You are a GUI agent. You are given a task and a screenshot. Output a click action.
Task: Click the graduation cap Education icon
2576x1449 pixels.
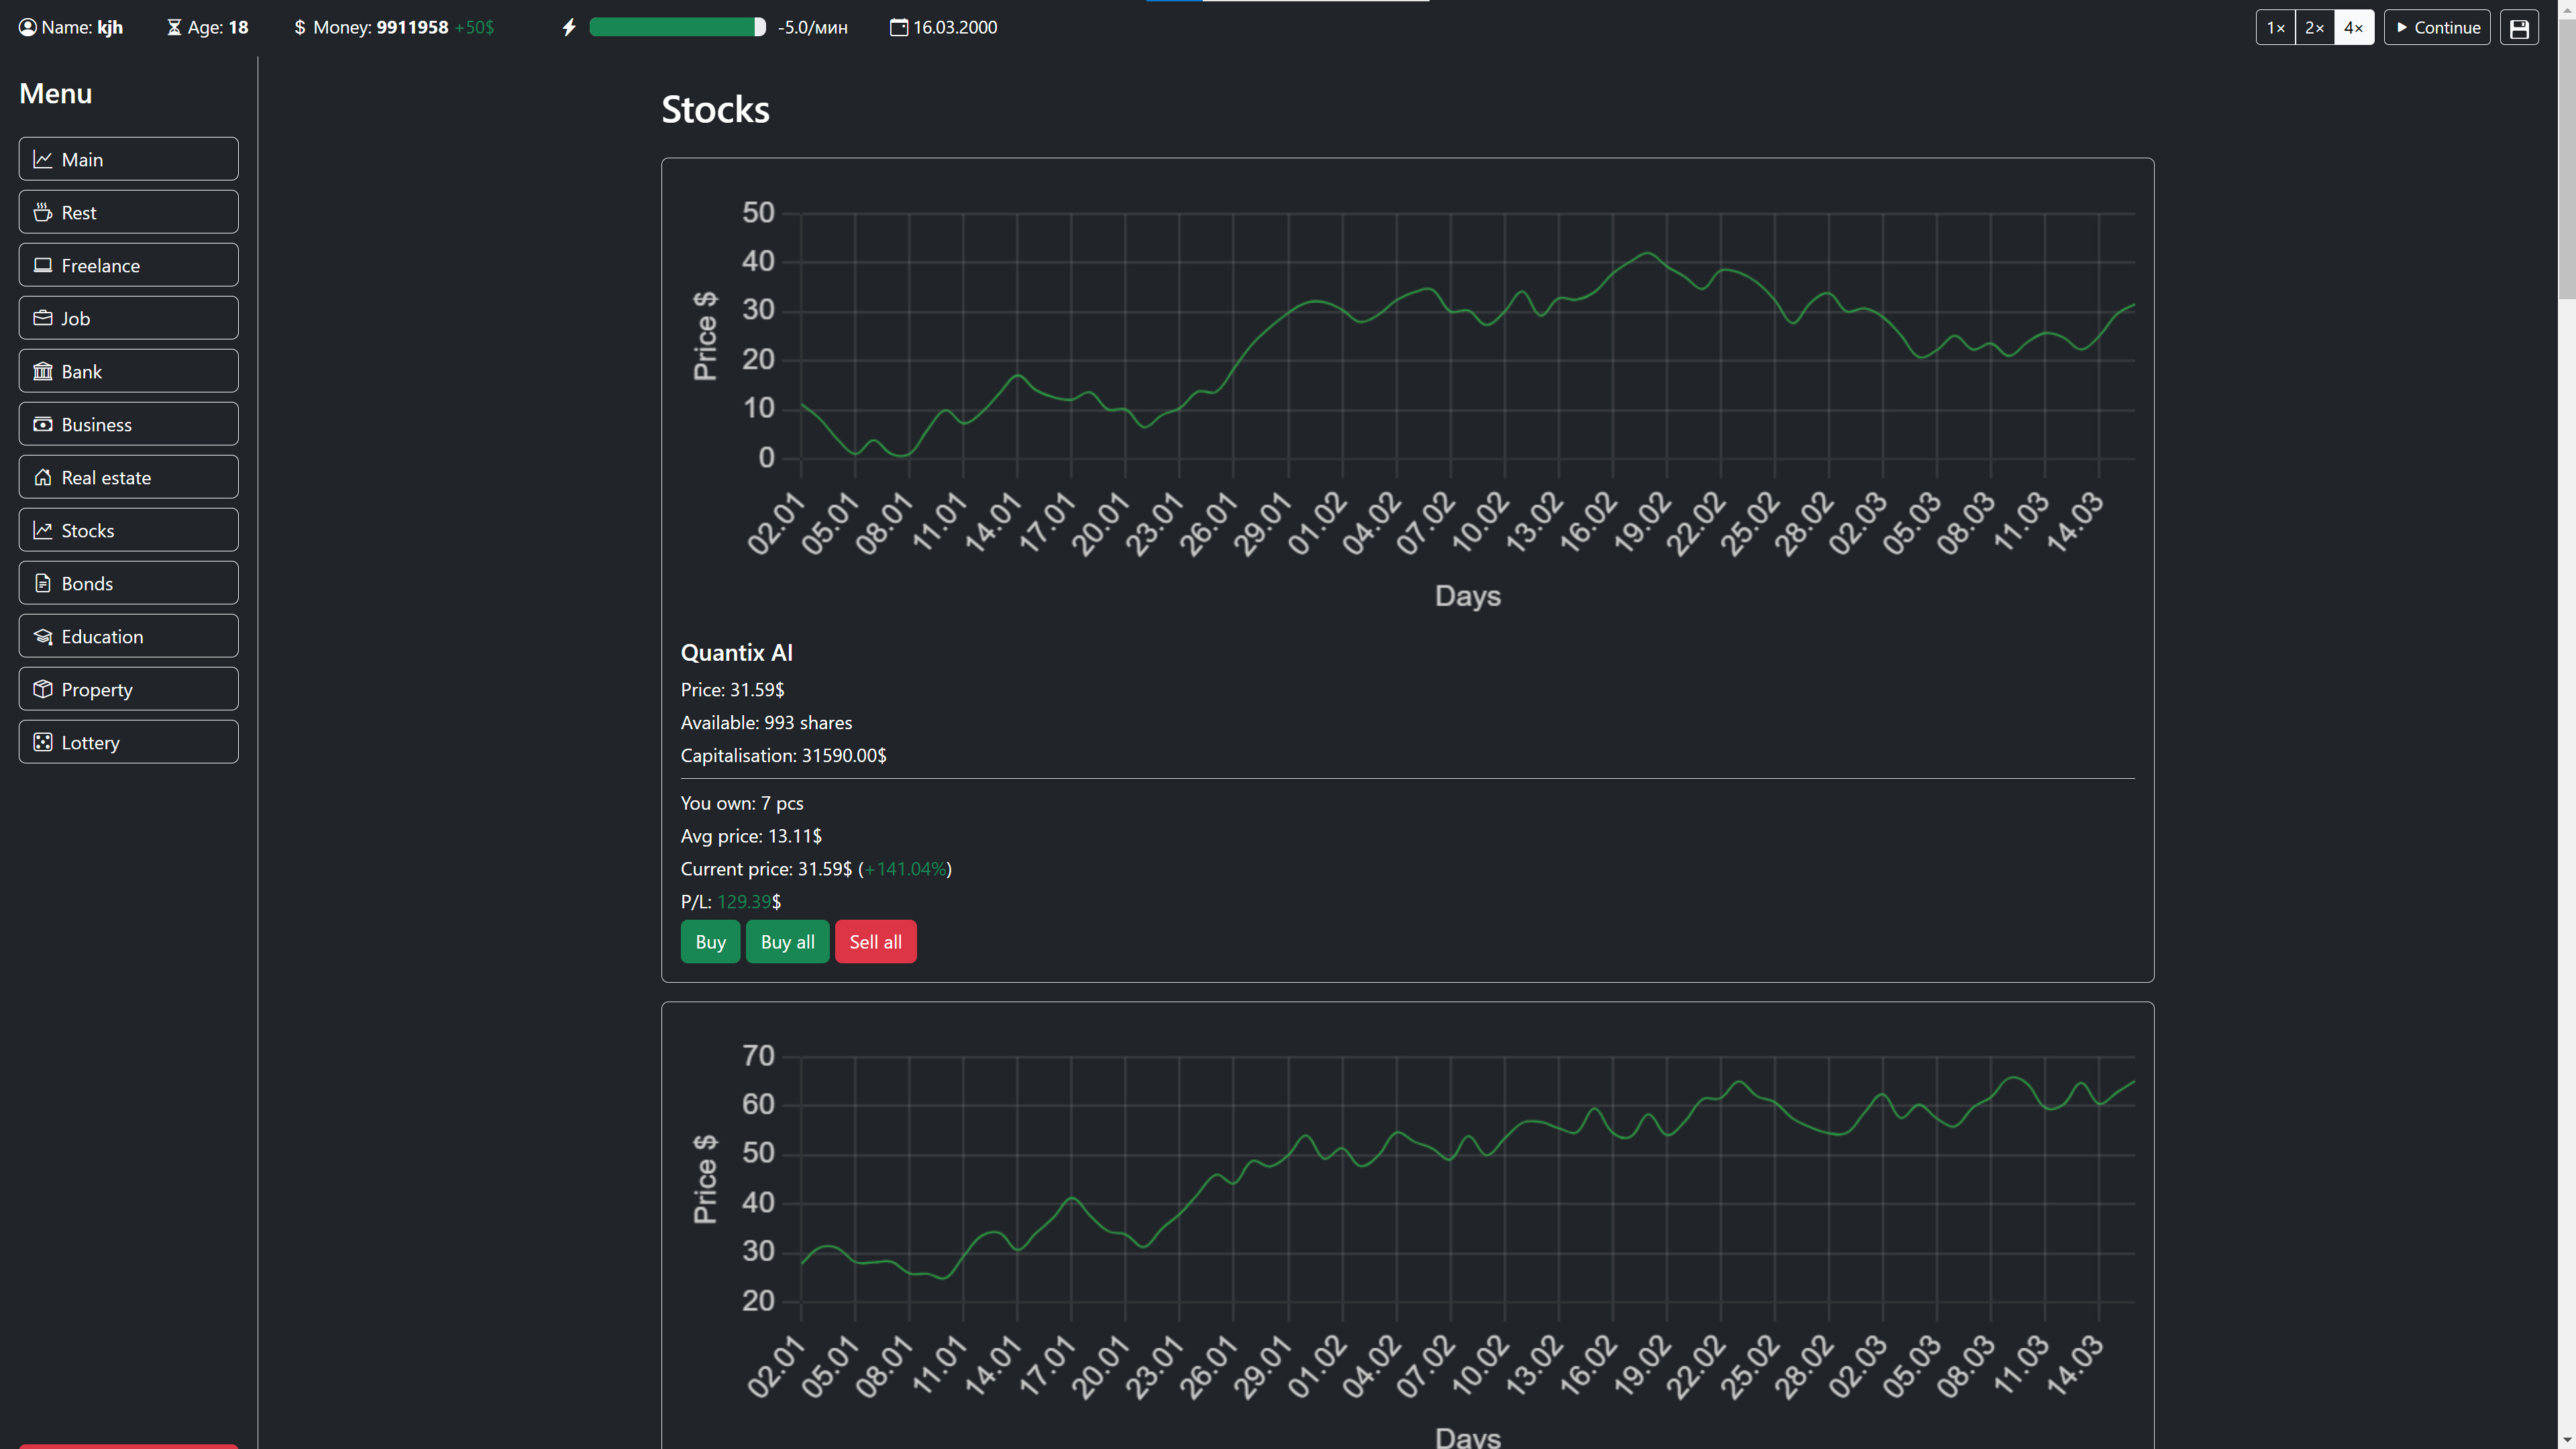[x=43, y=637]
